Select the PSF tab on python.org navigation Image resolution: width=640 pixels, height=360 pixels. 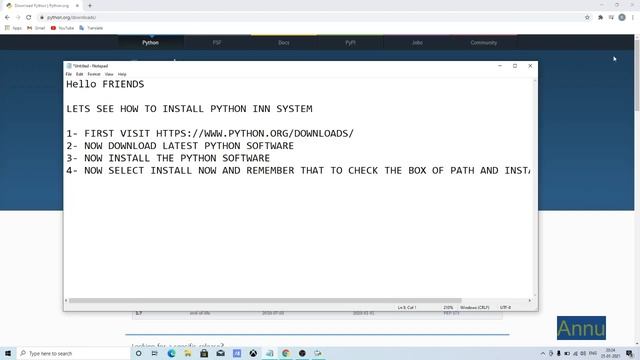(x=217, y=42)
